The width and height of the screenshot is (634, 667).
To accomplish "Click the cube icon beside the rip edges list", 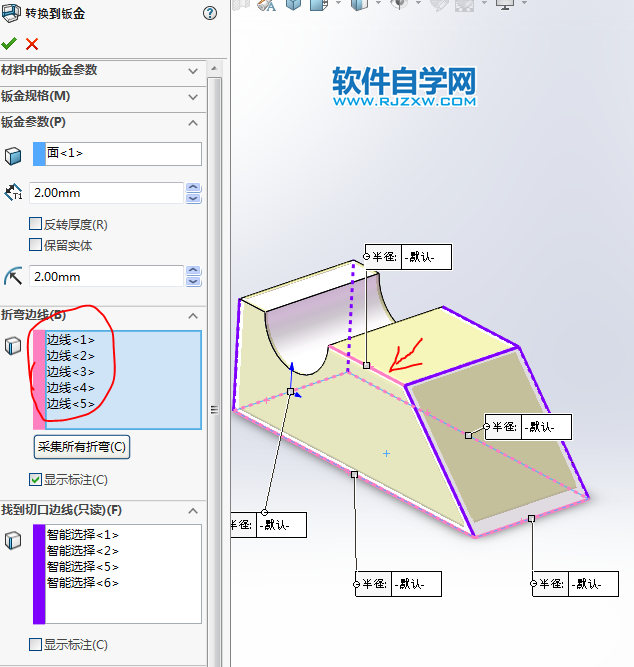I will click(13, 540).
